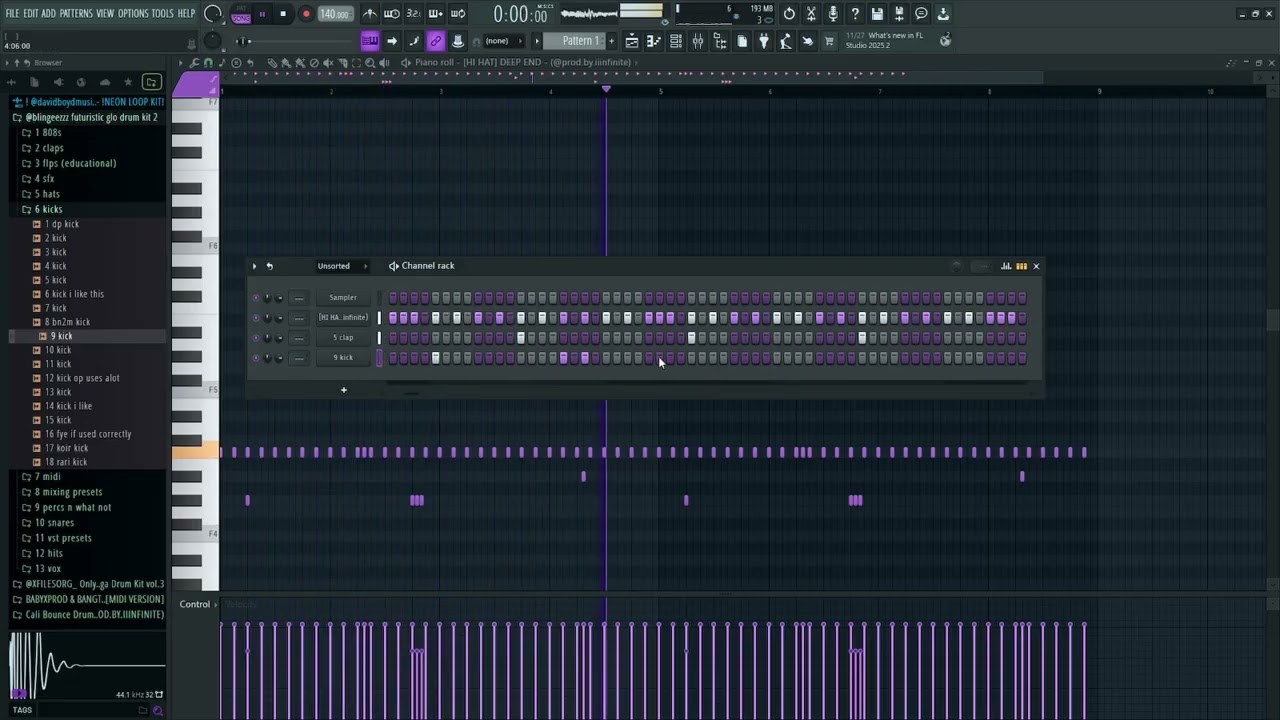Image resolution: width=1280 pixels, height=720 pixels.
Task: Open the Piano roll view icon
Action: click(x=654, y=41)
